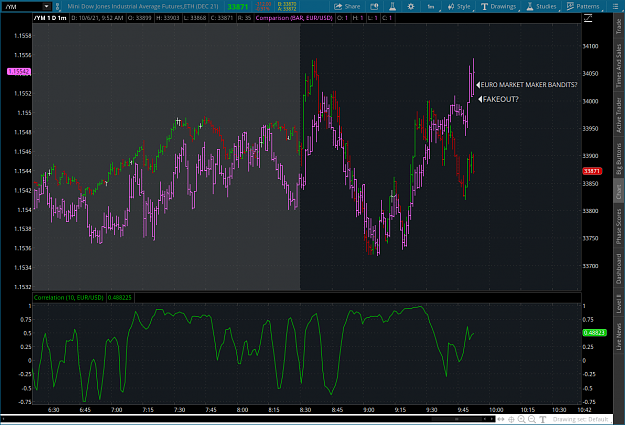Viewport: 625px width, 425px height.
Task: Open the 1m timeframe selector
Action: [x=431, y=6]
